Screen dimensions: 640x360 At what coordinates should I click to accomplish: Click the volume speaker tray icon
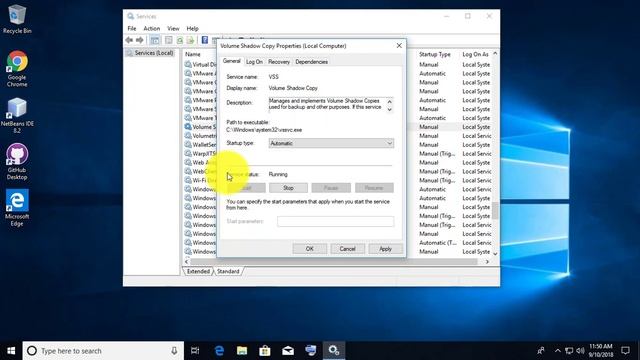point(580,351)
